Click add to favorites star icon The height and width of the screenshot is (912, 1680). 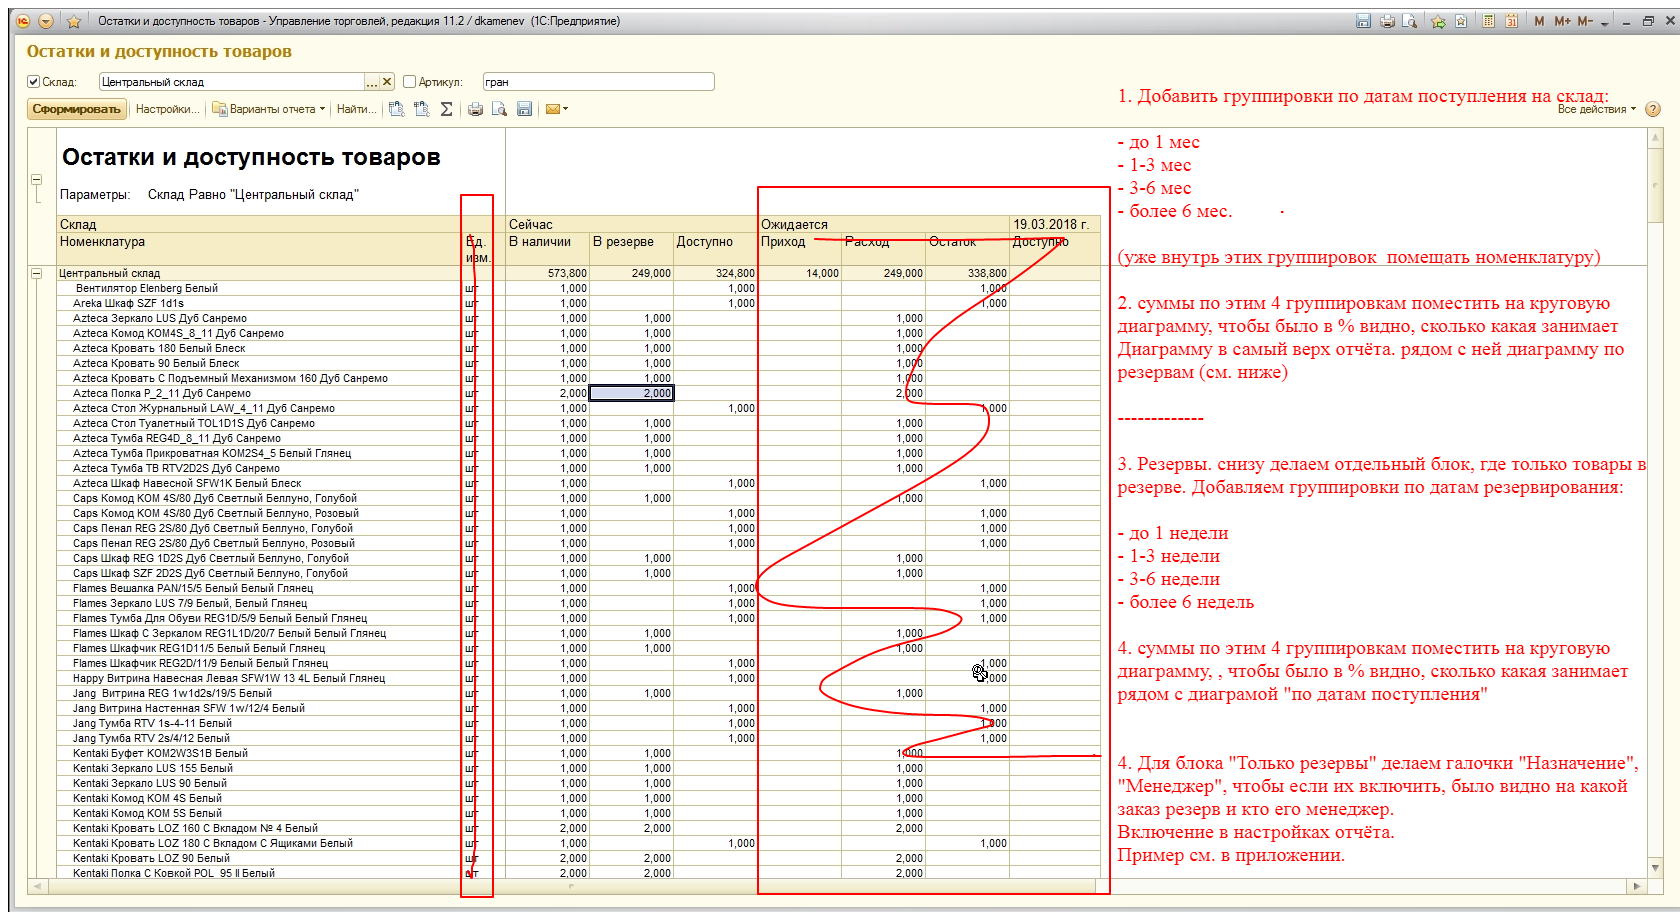tap(1438, 21)
